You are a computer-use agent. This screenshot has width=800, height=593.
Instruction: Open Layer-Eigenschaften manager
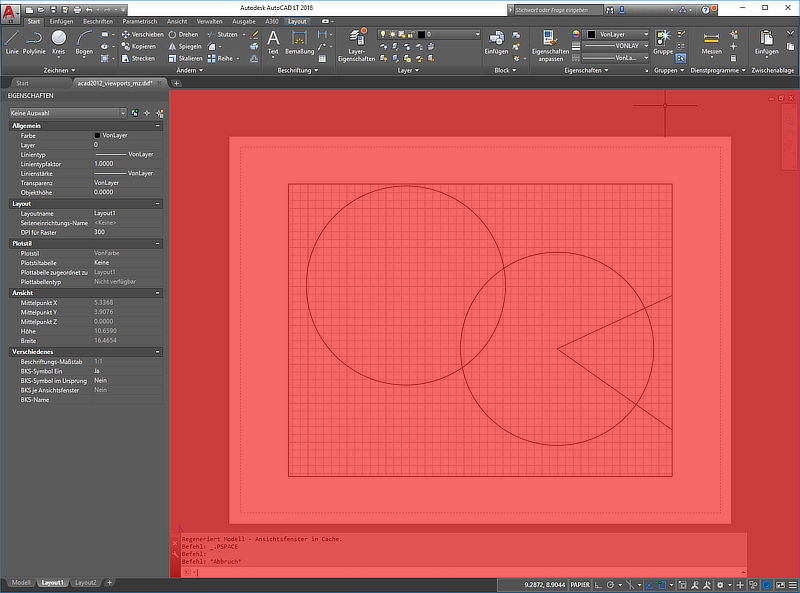coord(356,45)
